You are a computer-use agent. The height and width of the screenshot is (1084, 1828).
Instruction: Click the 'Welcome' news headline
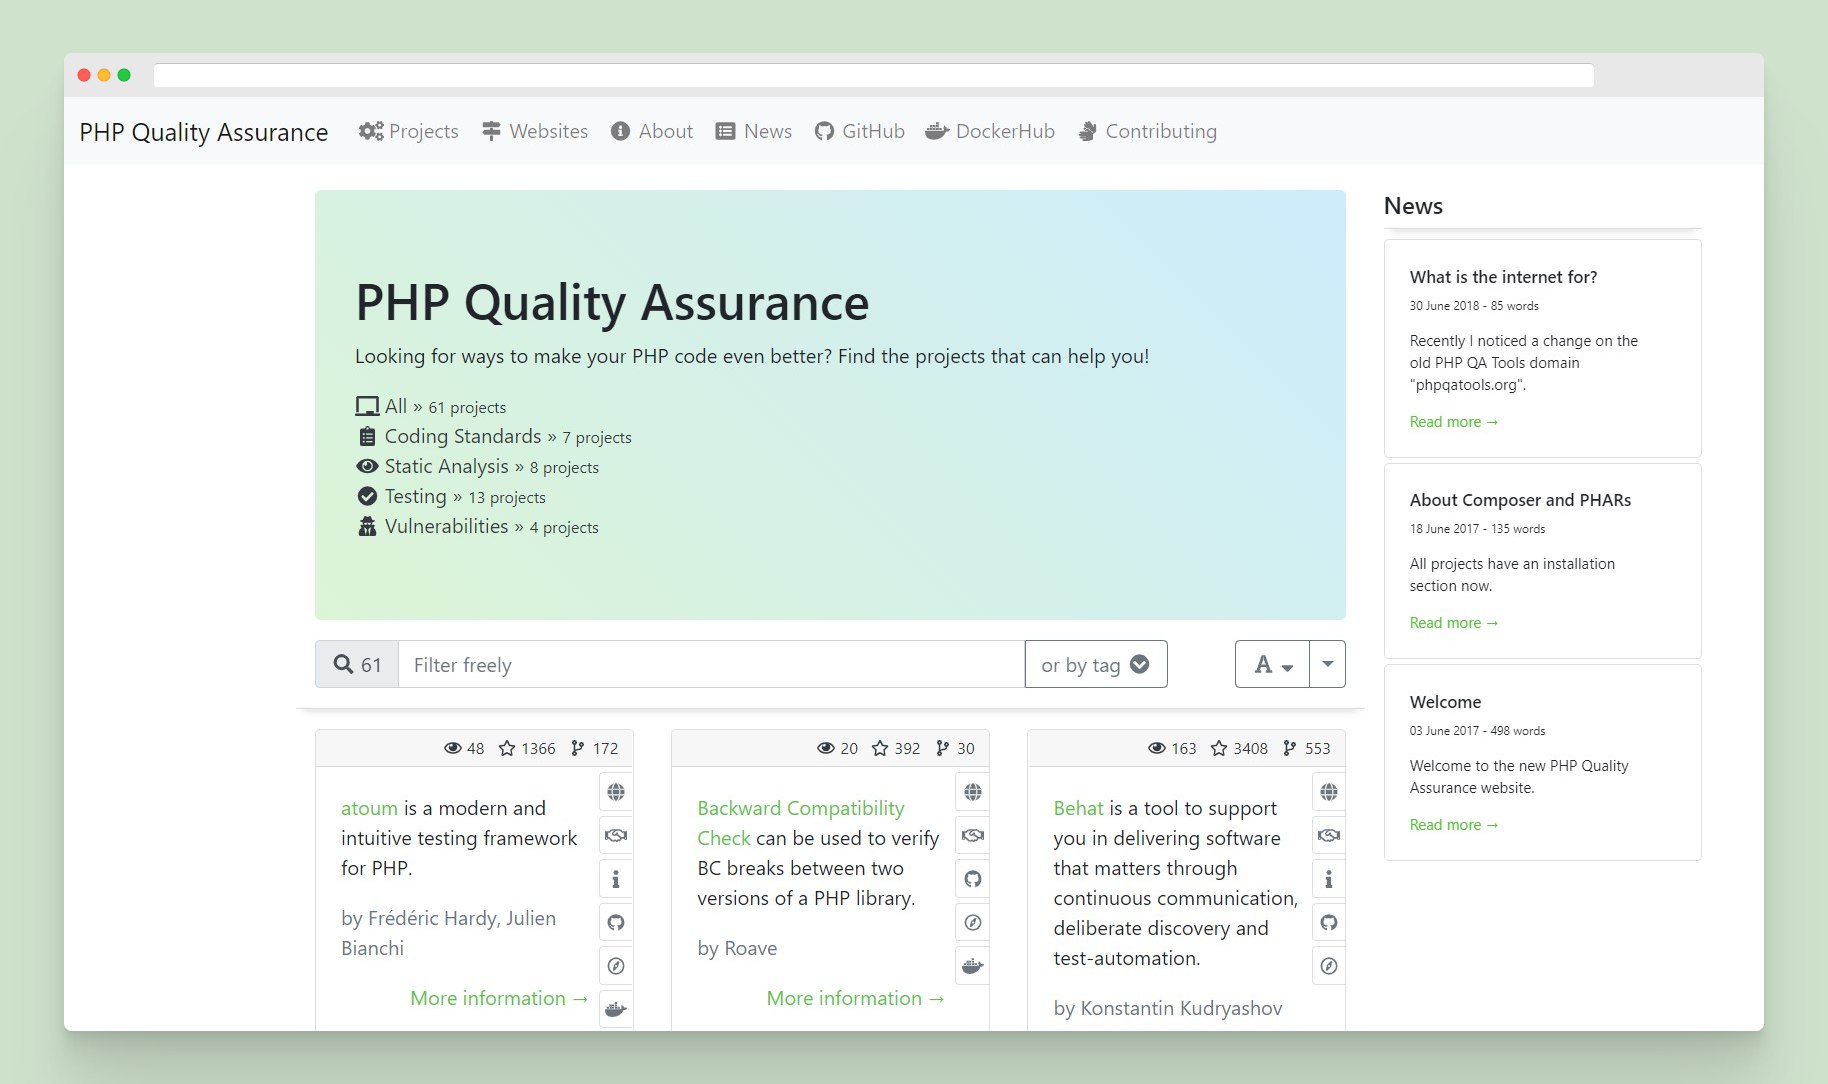1445,702
